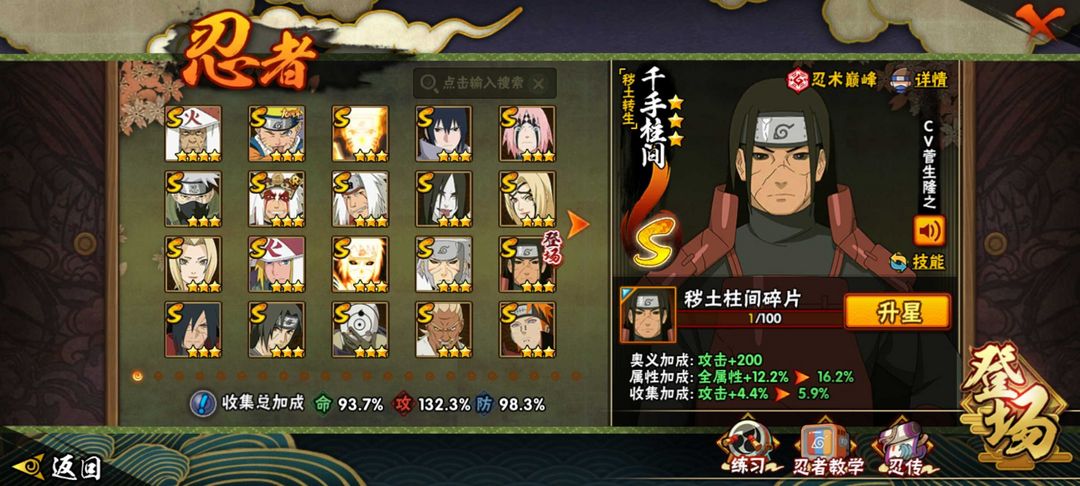The height and width of the screenshot is (486, 1080).
Task: Clear the search with X icon
Action: pos(539,83)
